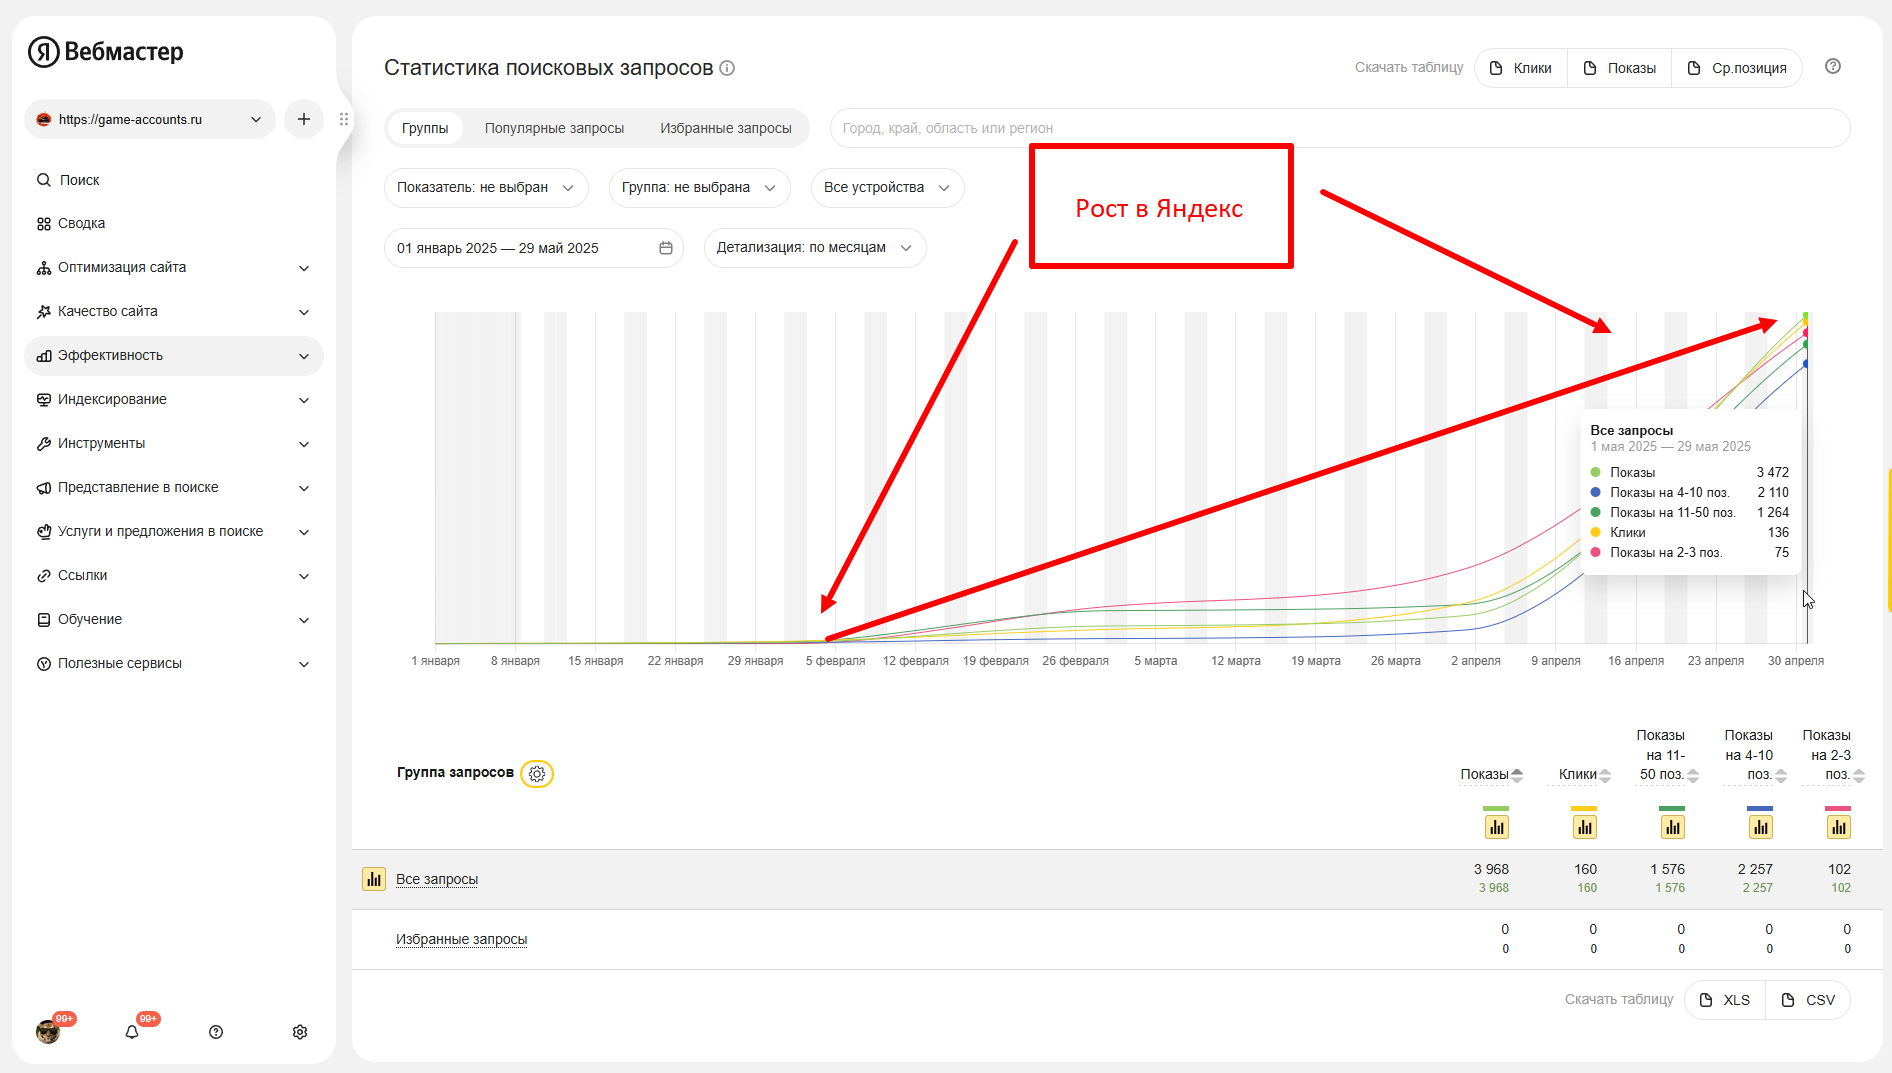The width and height of the screenshot is (1892, 1073).
Task: Click the Yandex Webmaster logo
Action: (106, 51)
